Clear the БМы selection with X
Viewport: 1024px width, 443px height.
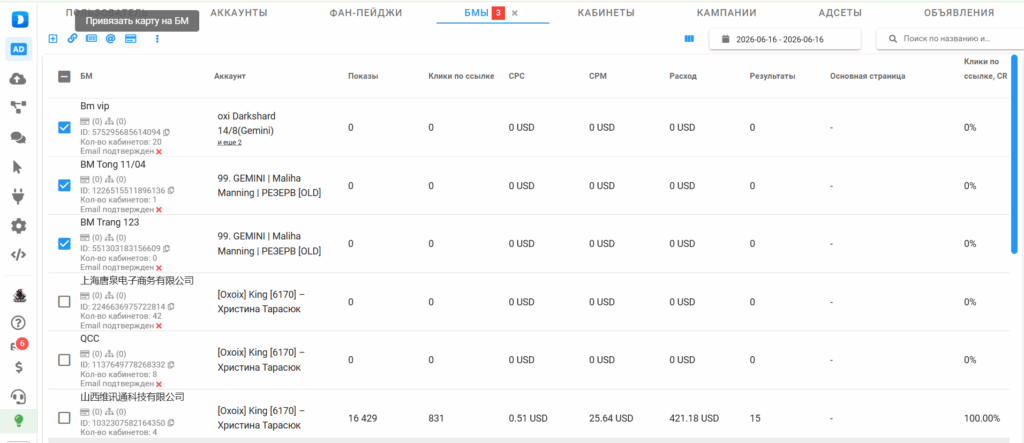tap(515, 13)
